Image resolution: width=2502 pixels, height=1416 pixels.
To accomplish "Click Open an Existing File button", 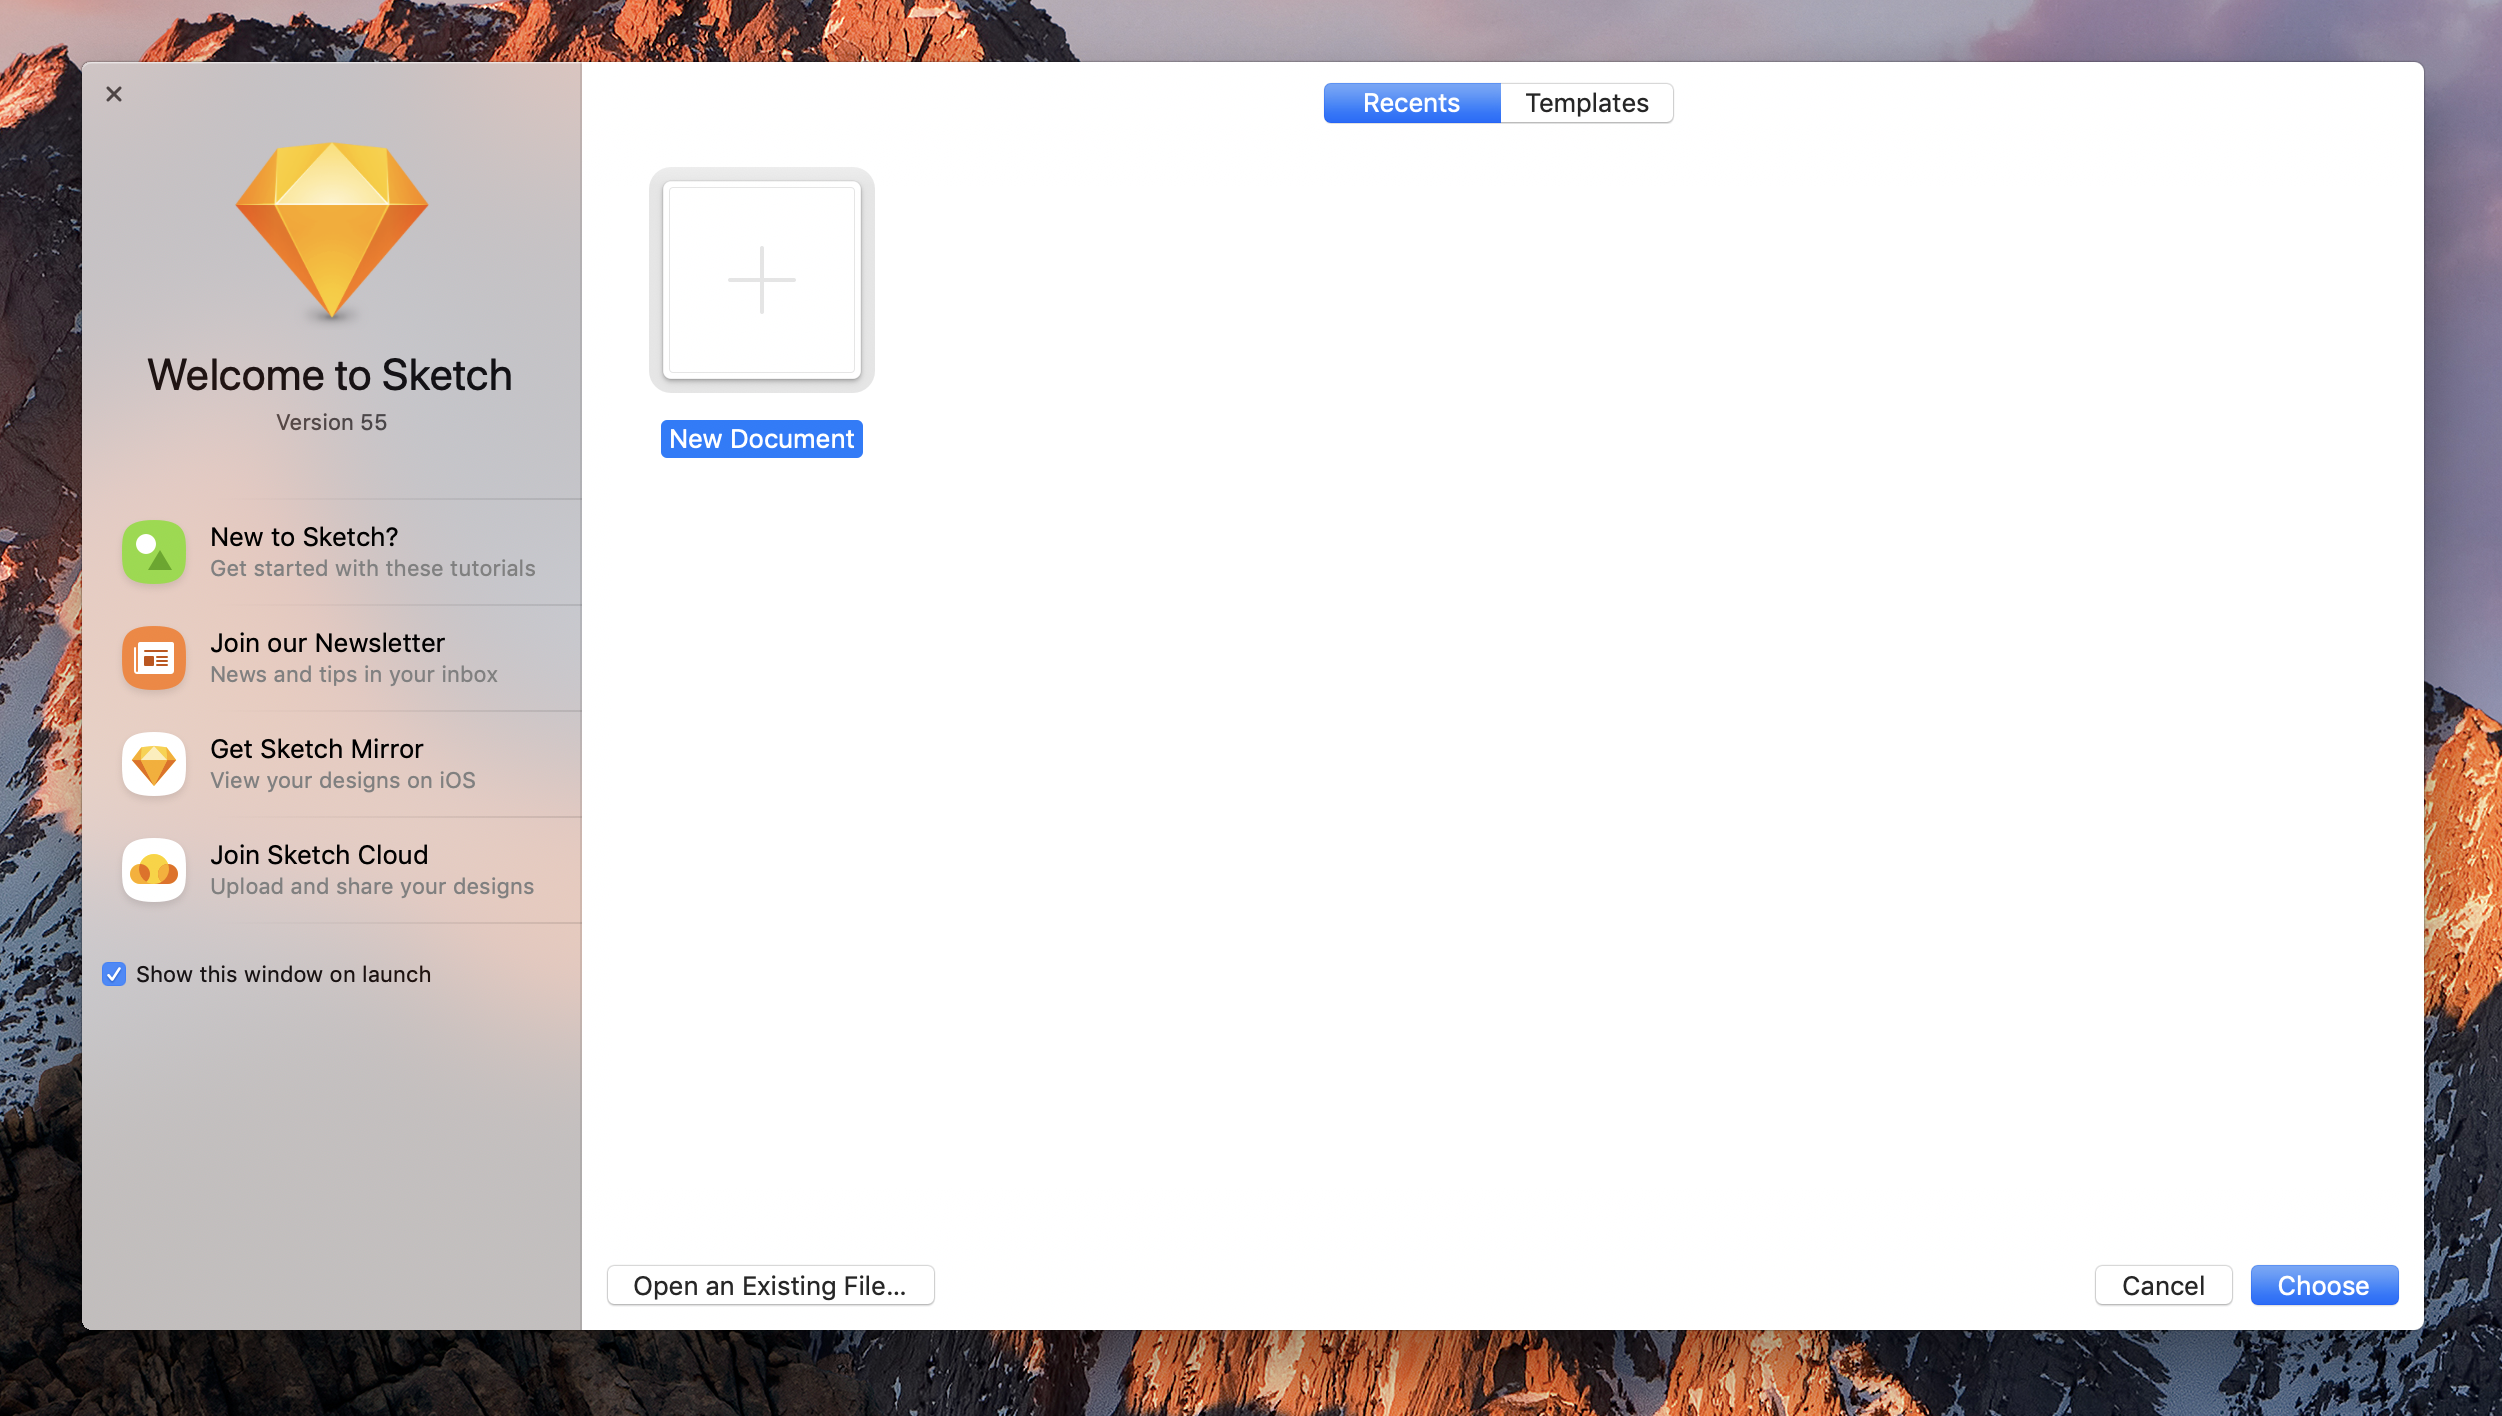I will 770,1285.
